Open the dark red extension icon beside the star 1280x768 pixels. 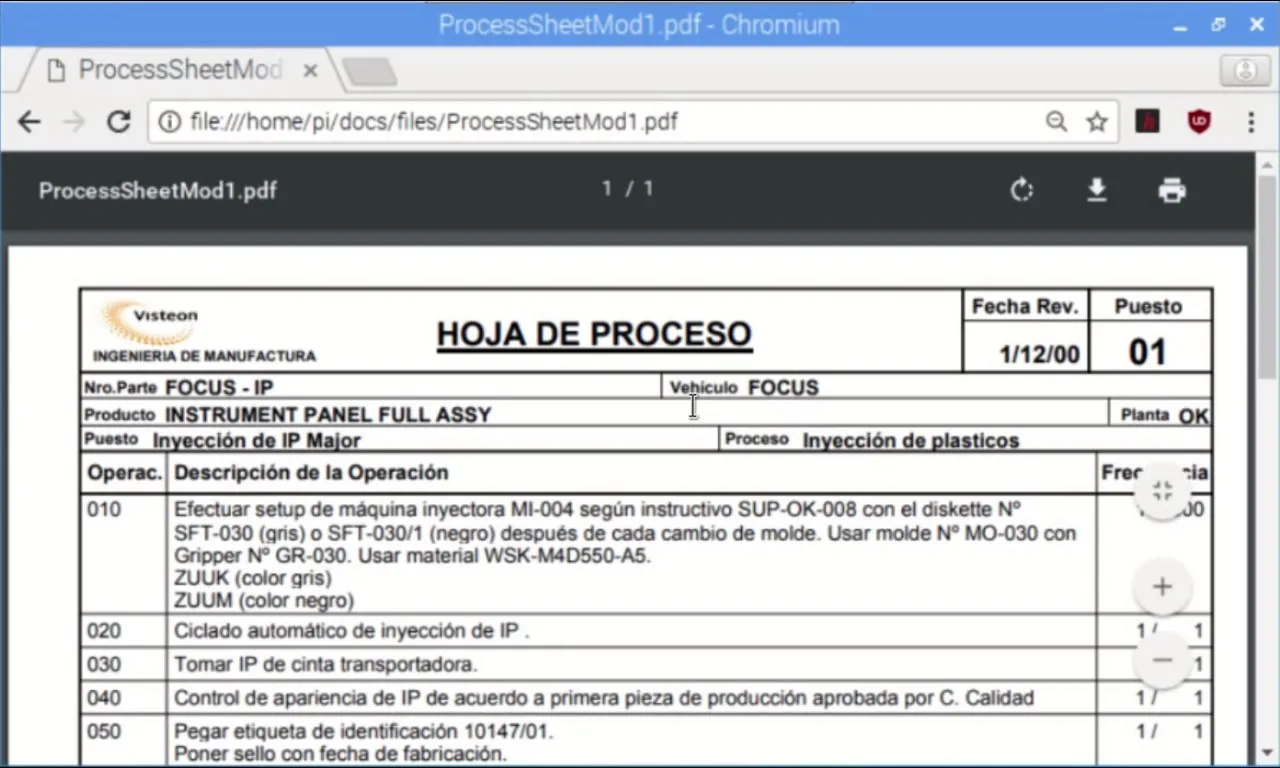1148,122
